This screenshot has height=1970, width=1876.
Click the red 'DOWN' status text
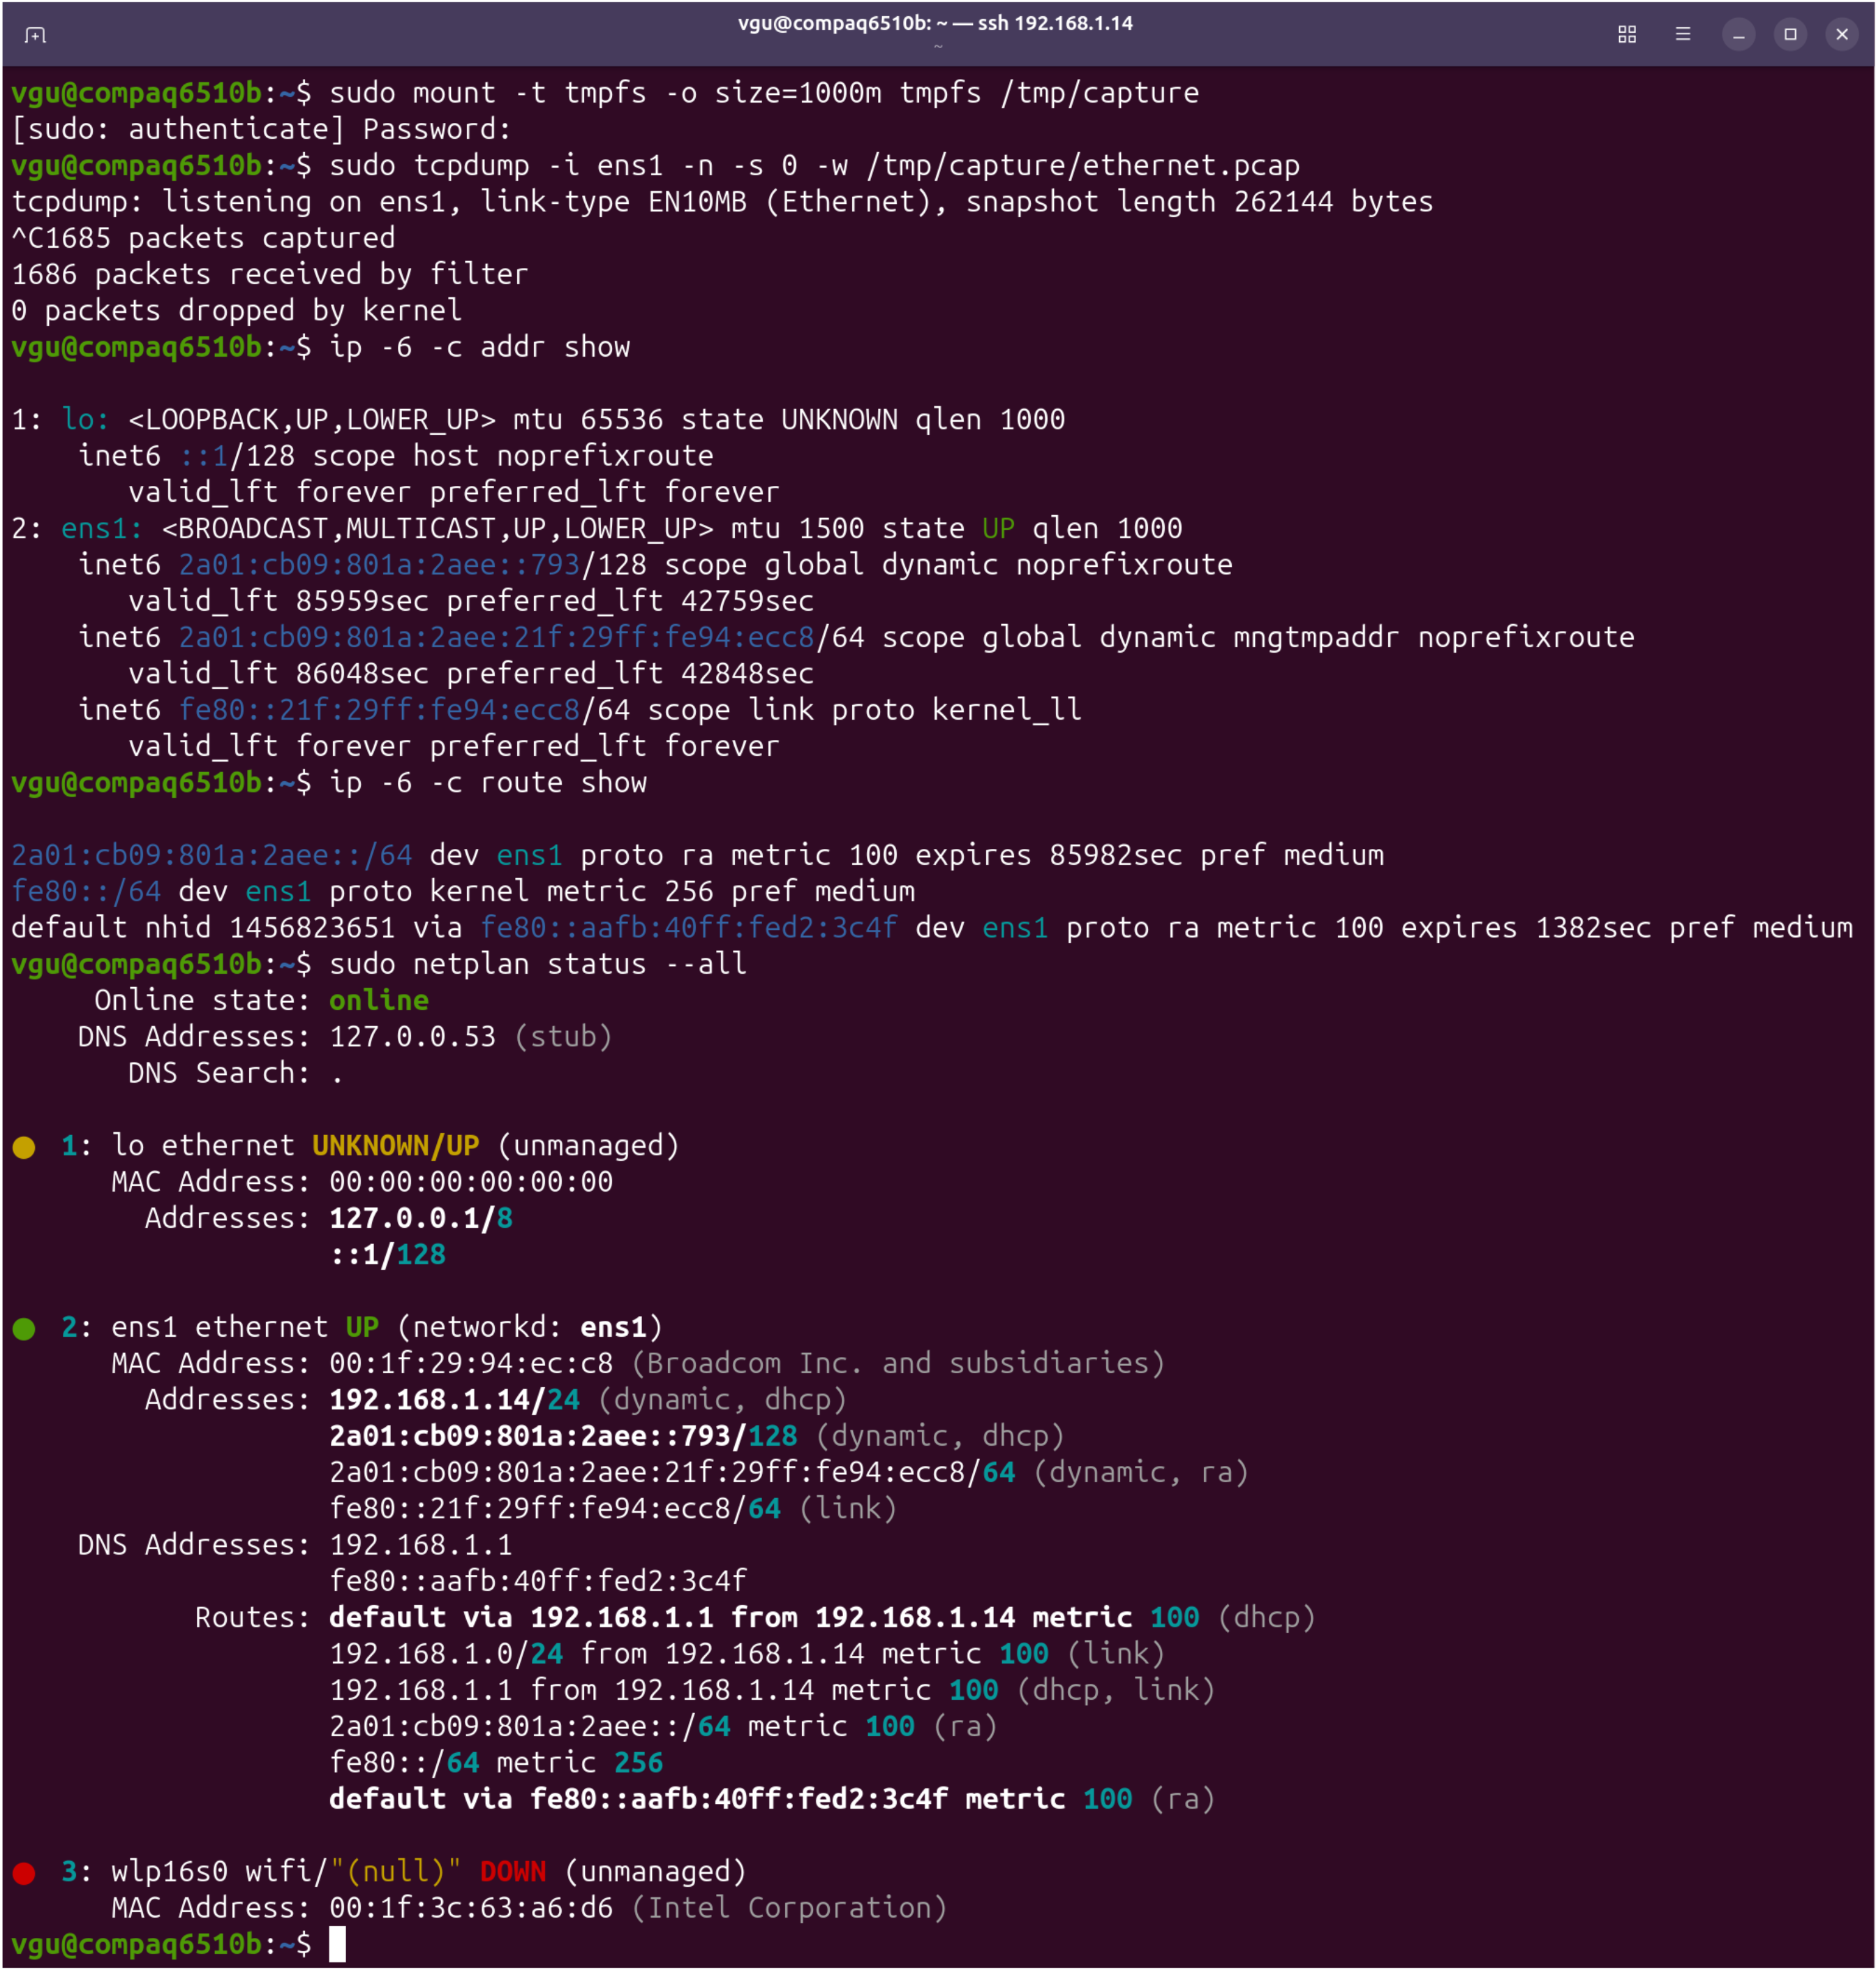tap(512, 1871)
